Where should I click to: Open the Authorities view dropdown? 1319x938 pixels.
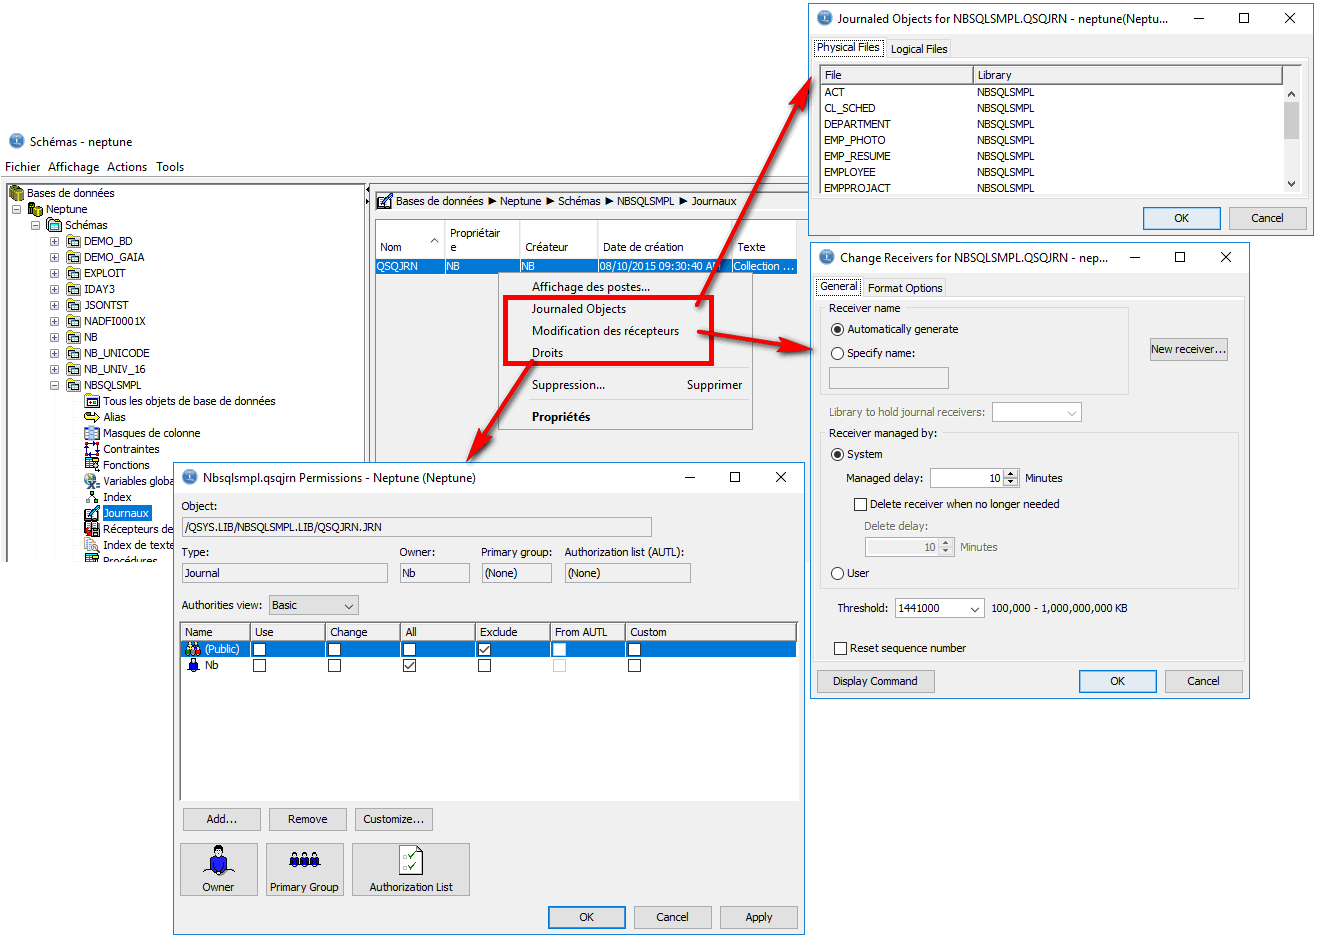coord(313,605)
